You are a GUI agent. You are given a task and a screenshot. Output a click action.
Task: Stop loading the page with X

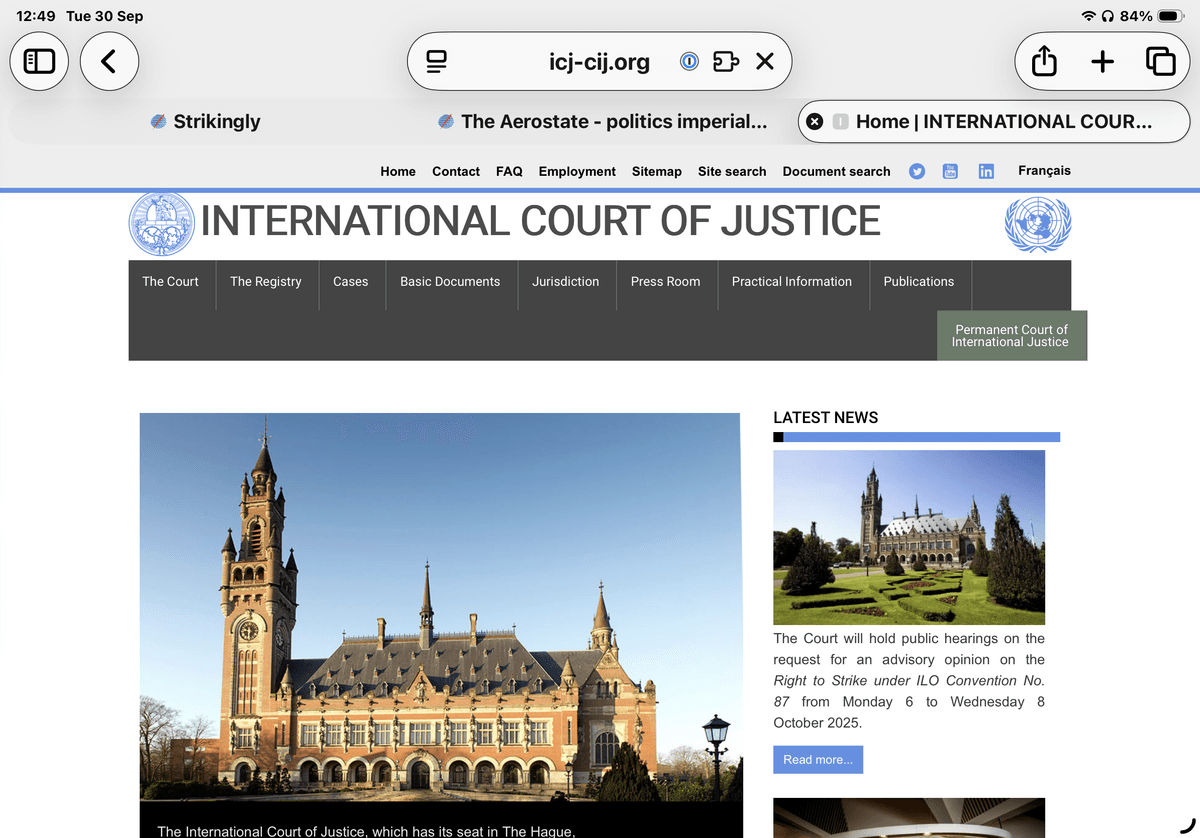[x=765, y=62]
